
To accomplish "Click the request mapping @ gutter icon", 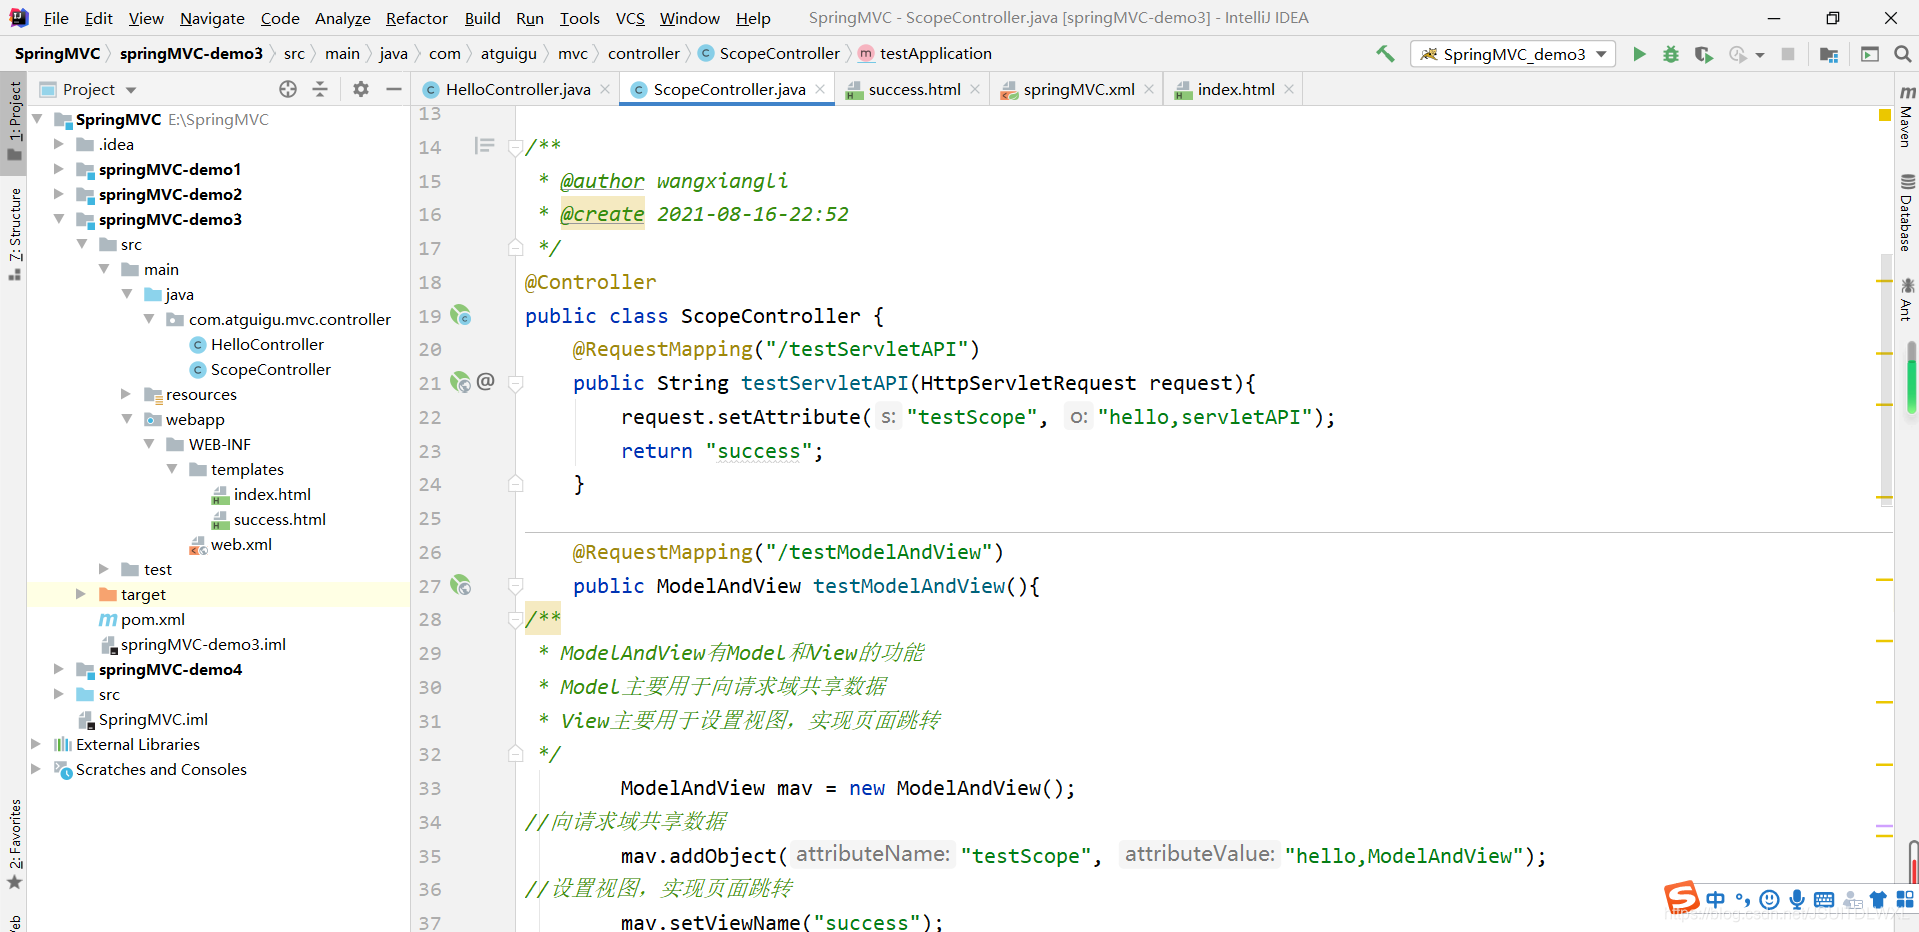I will tap(486, 381).
